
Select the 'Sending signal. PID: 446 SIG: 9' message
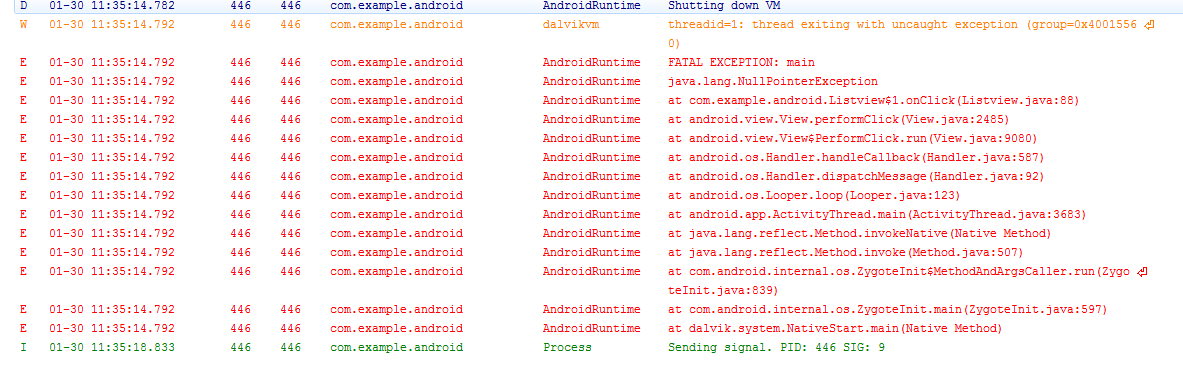click(778, 348)
